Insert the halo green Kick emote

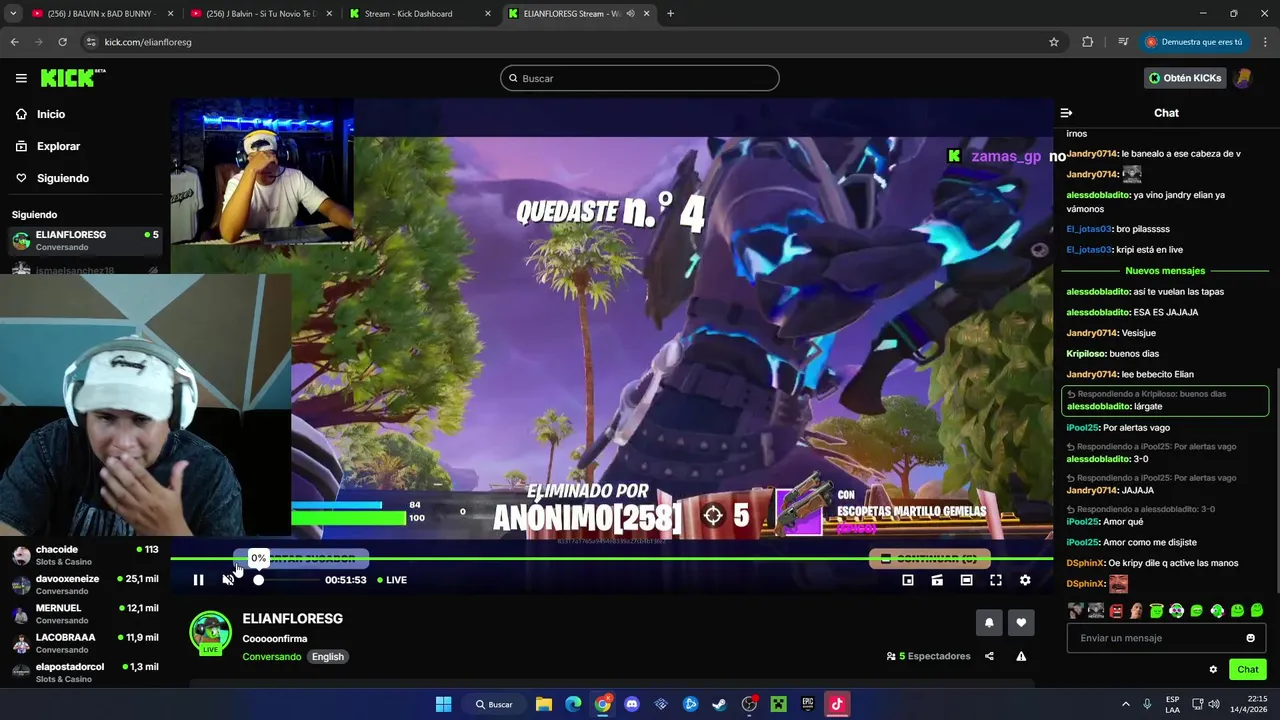(1156, 610)
